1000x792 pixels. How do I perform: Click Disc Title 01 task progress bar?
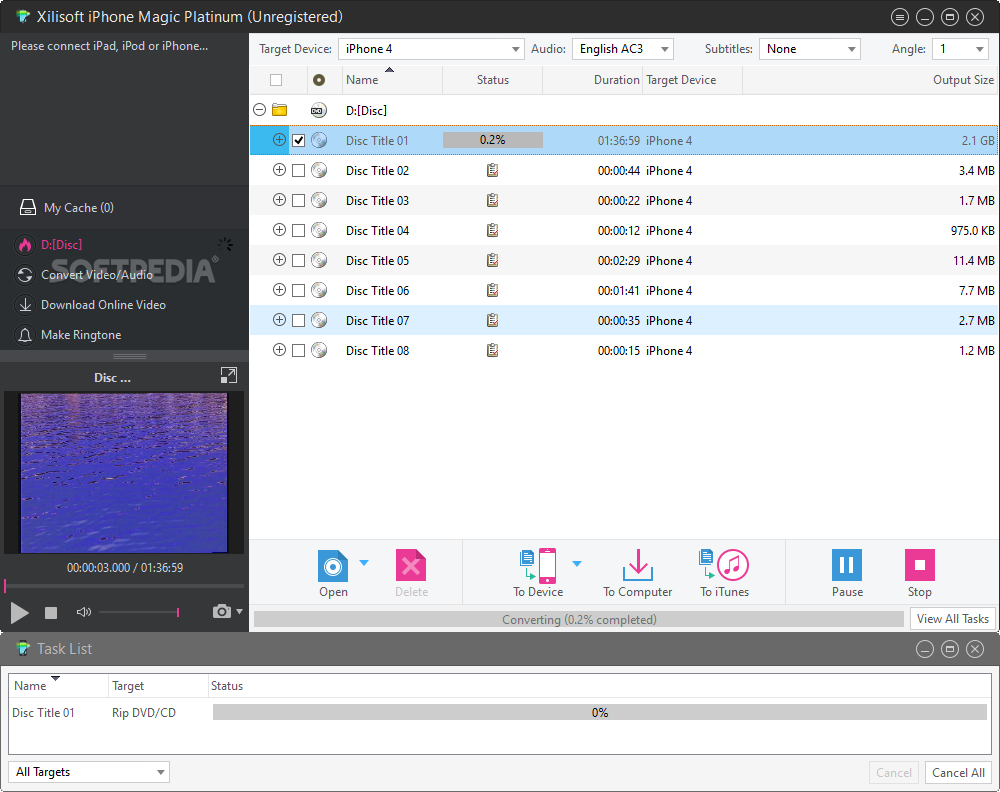click(x=599, y=712)
